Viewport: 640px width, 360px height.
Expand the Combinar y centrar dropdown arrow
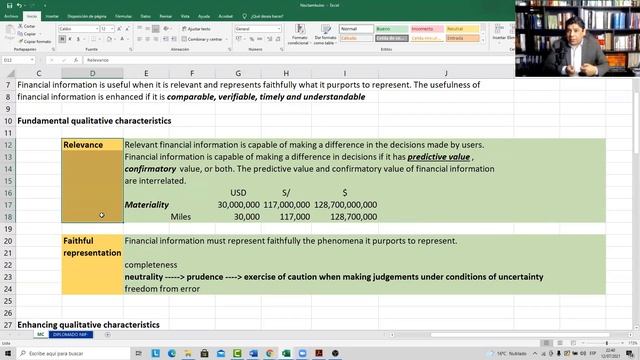(227, 39)
